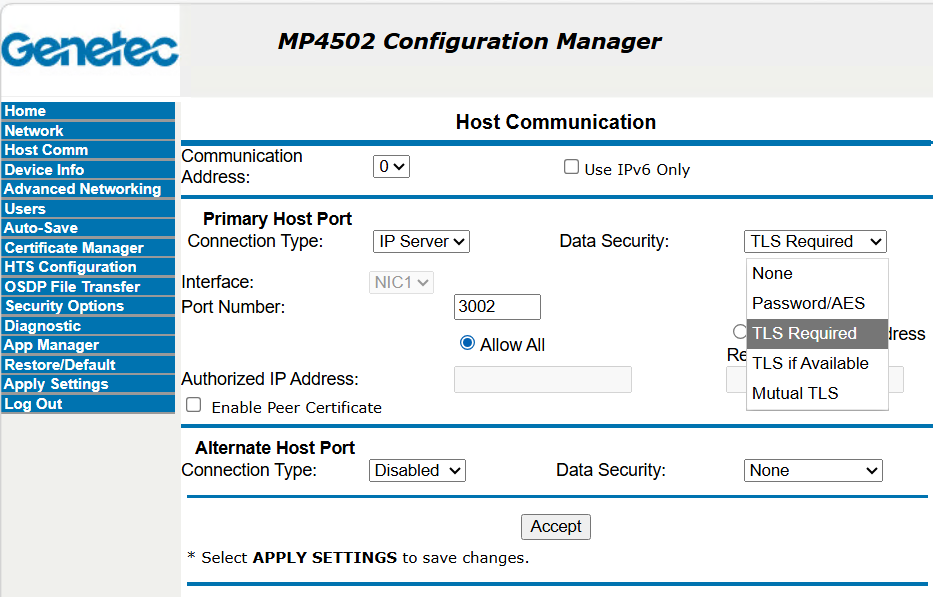Open Communication Address dropdown
This screenshot has width=933, height=597.
pyautogui.click(x=391, y=167)
